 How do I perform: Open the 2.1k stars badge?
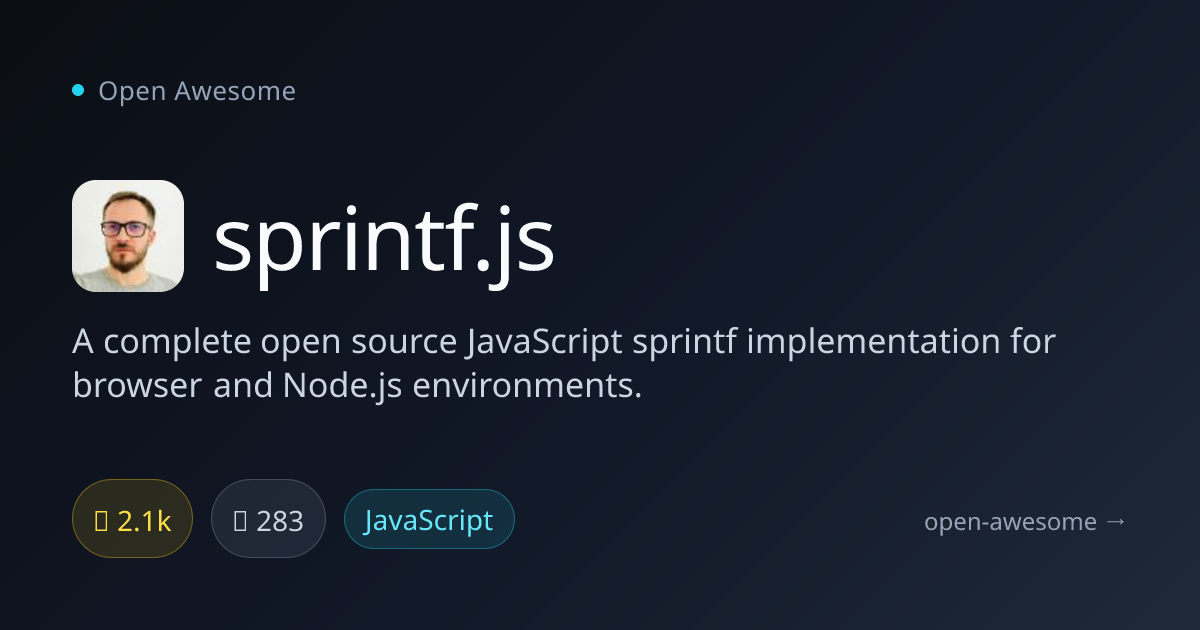[132, 520]
